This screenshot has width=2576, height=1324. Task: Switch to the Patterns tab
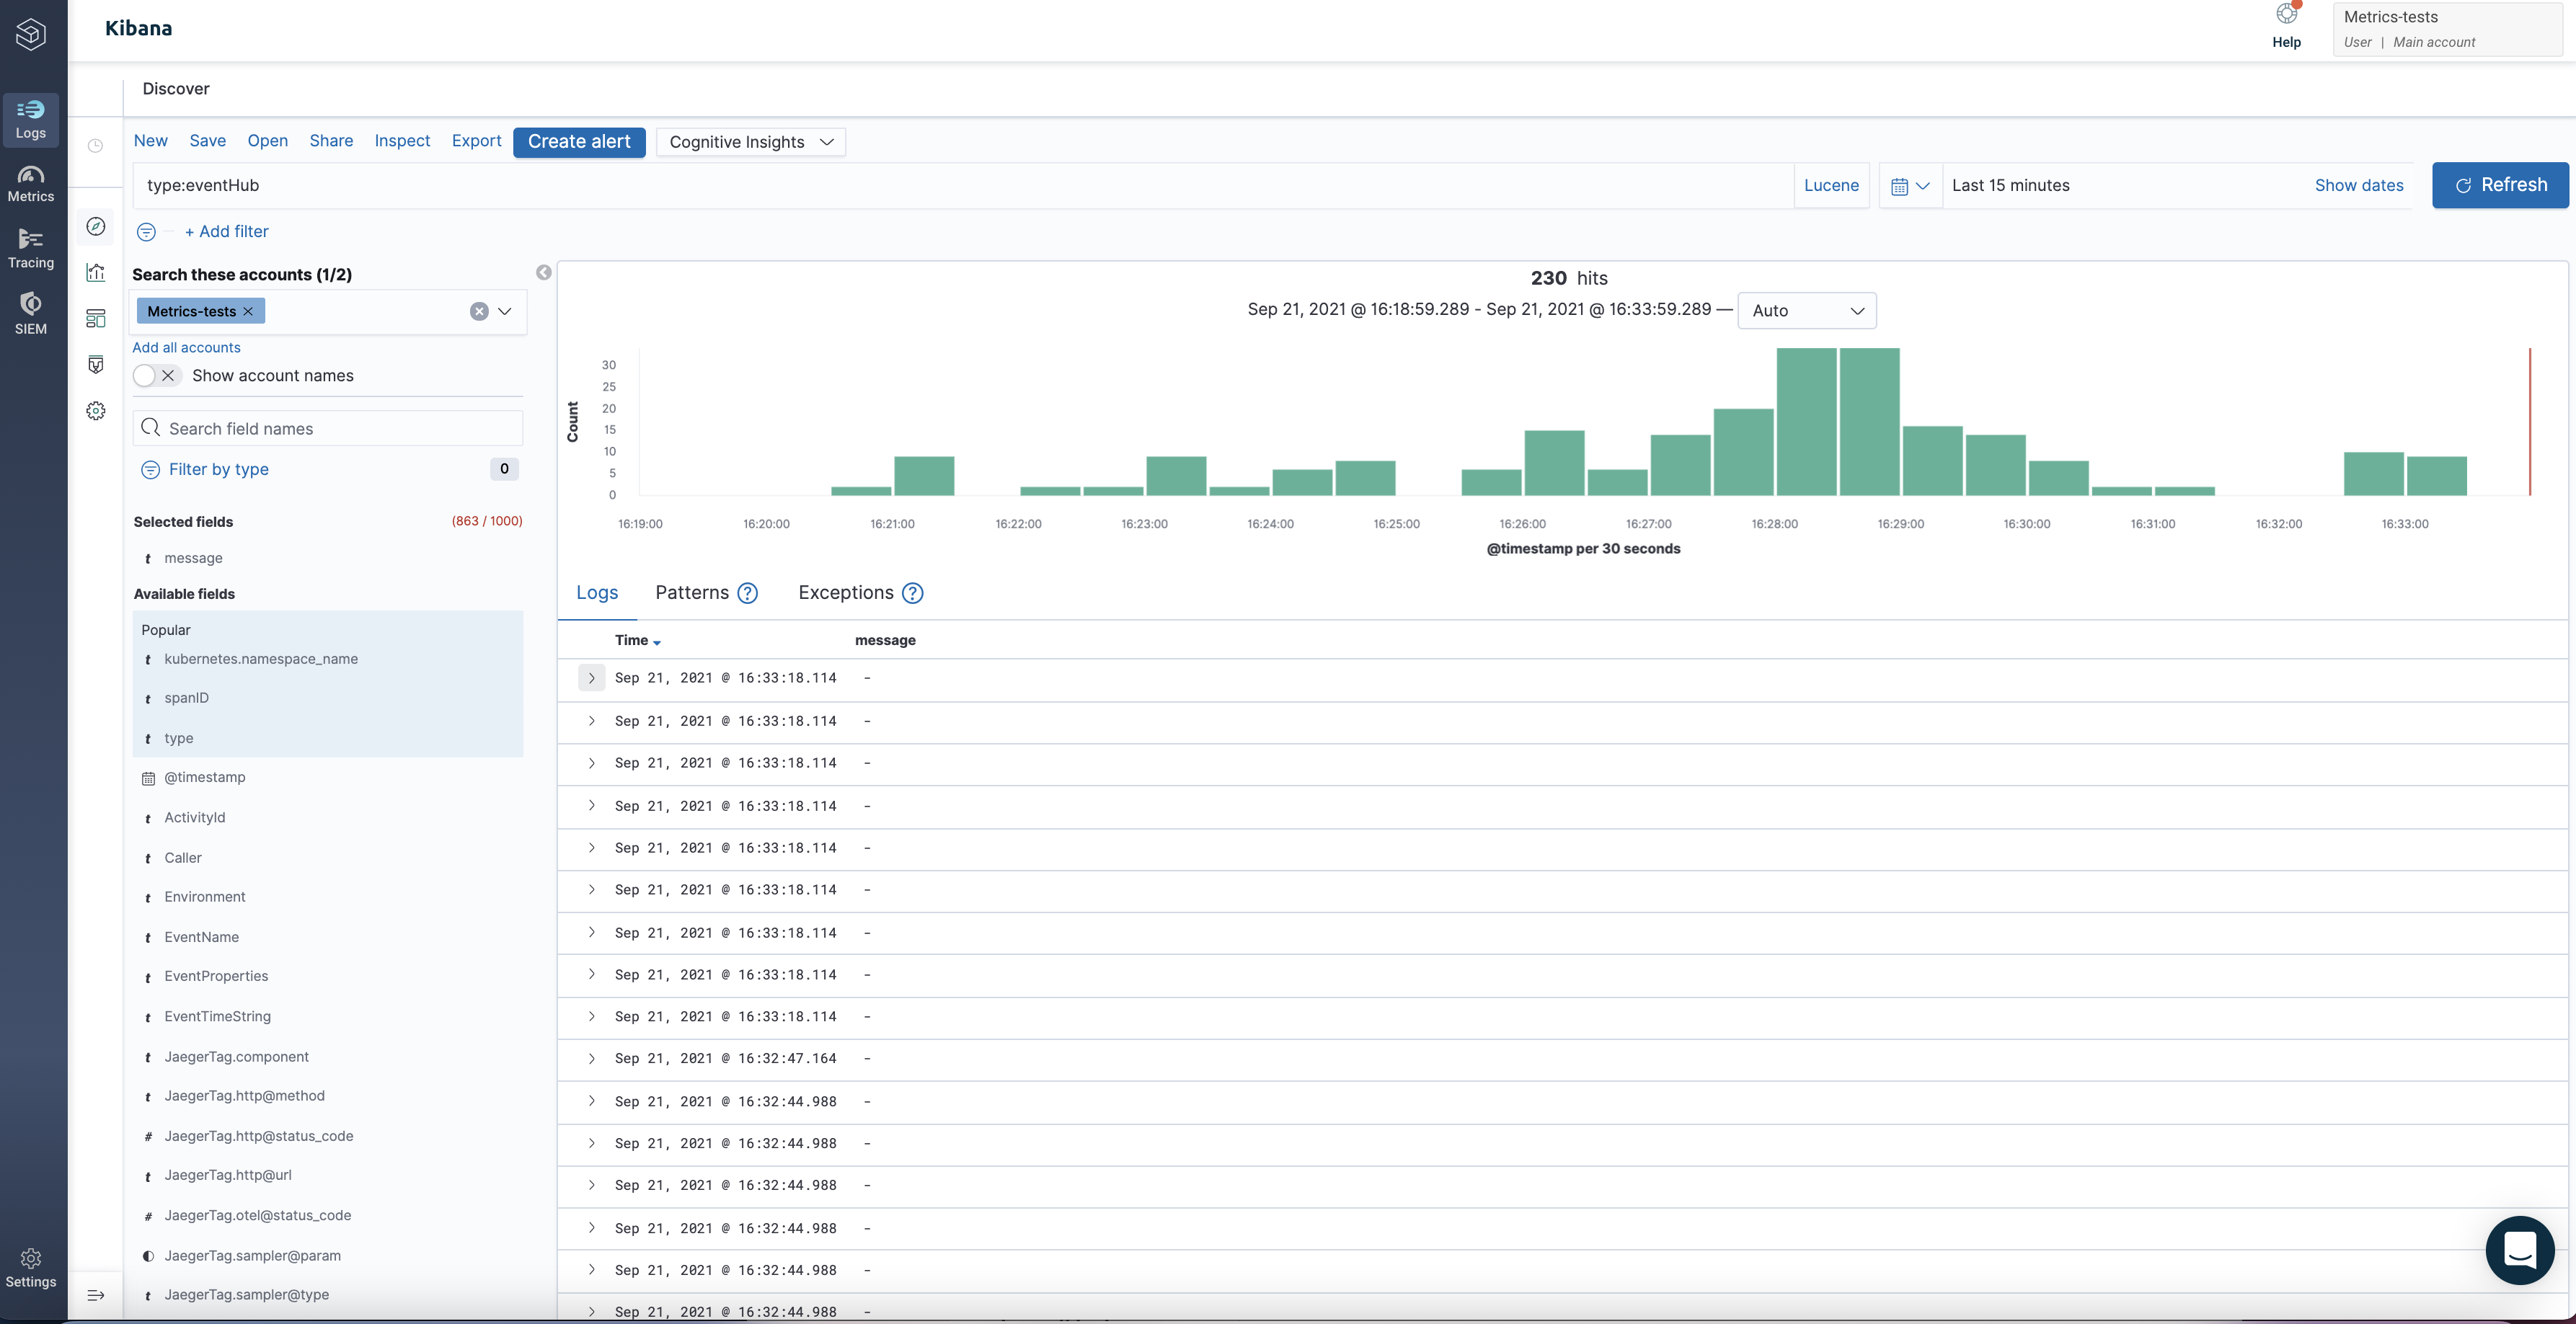692,593
